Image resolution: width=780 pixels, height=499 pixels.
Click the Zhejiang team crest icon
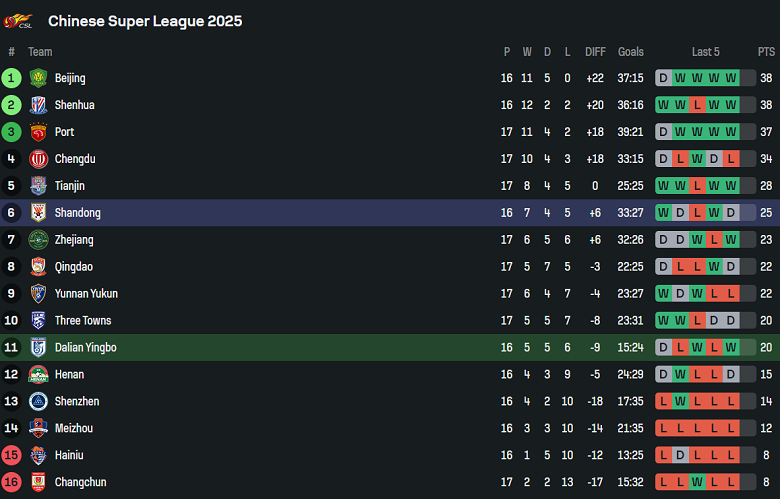(x=38, y=240)
